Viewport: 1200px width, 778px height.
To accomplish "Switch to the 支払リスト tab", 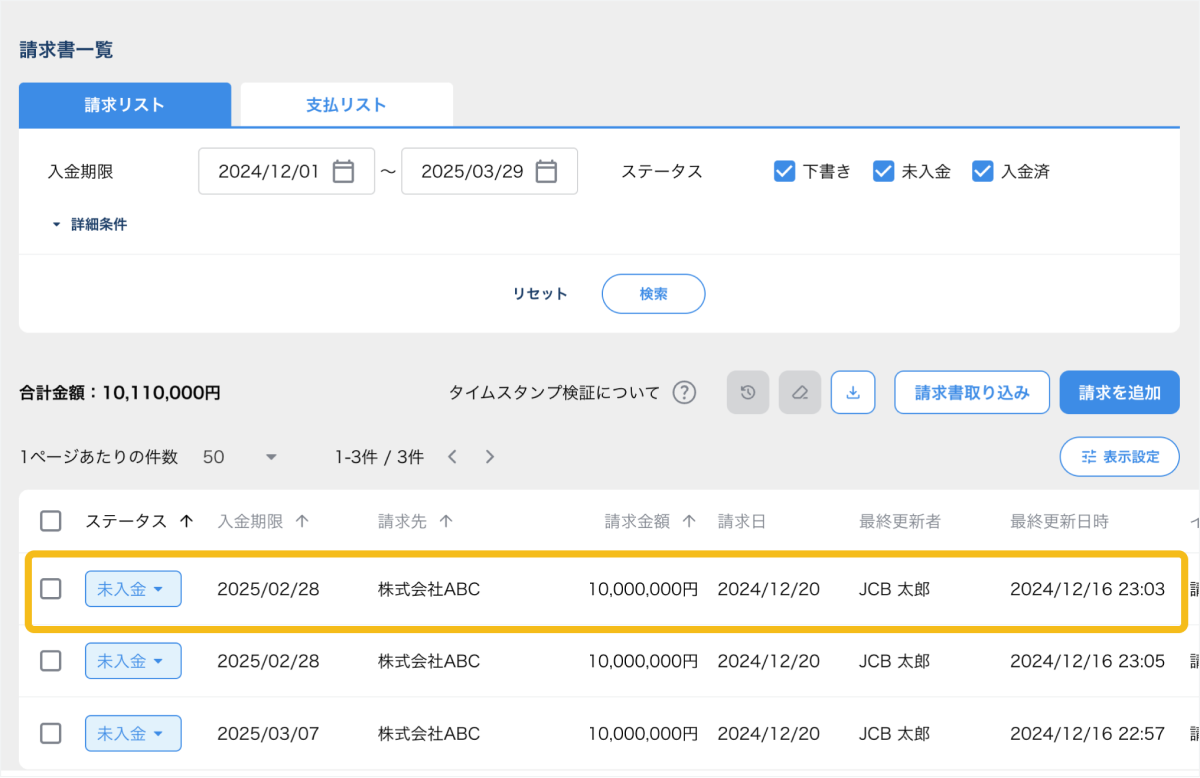I will (x=346, y=105).
